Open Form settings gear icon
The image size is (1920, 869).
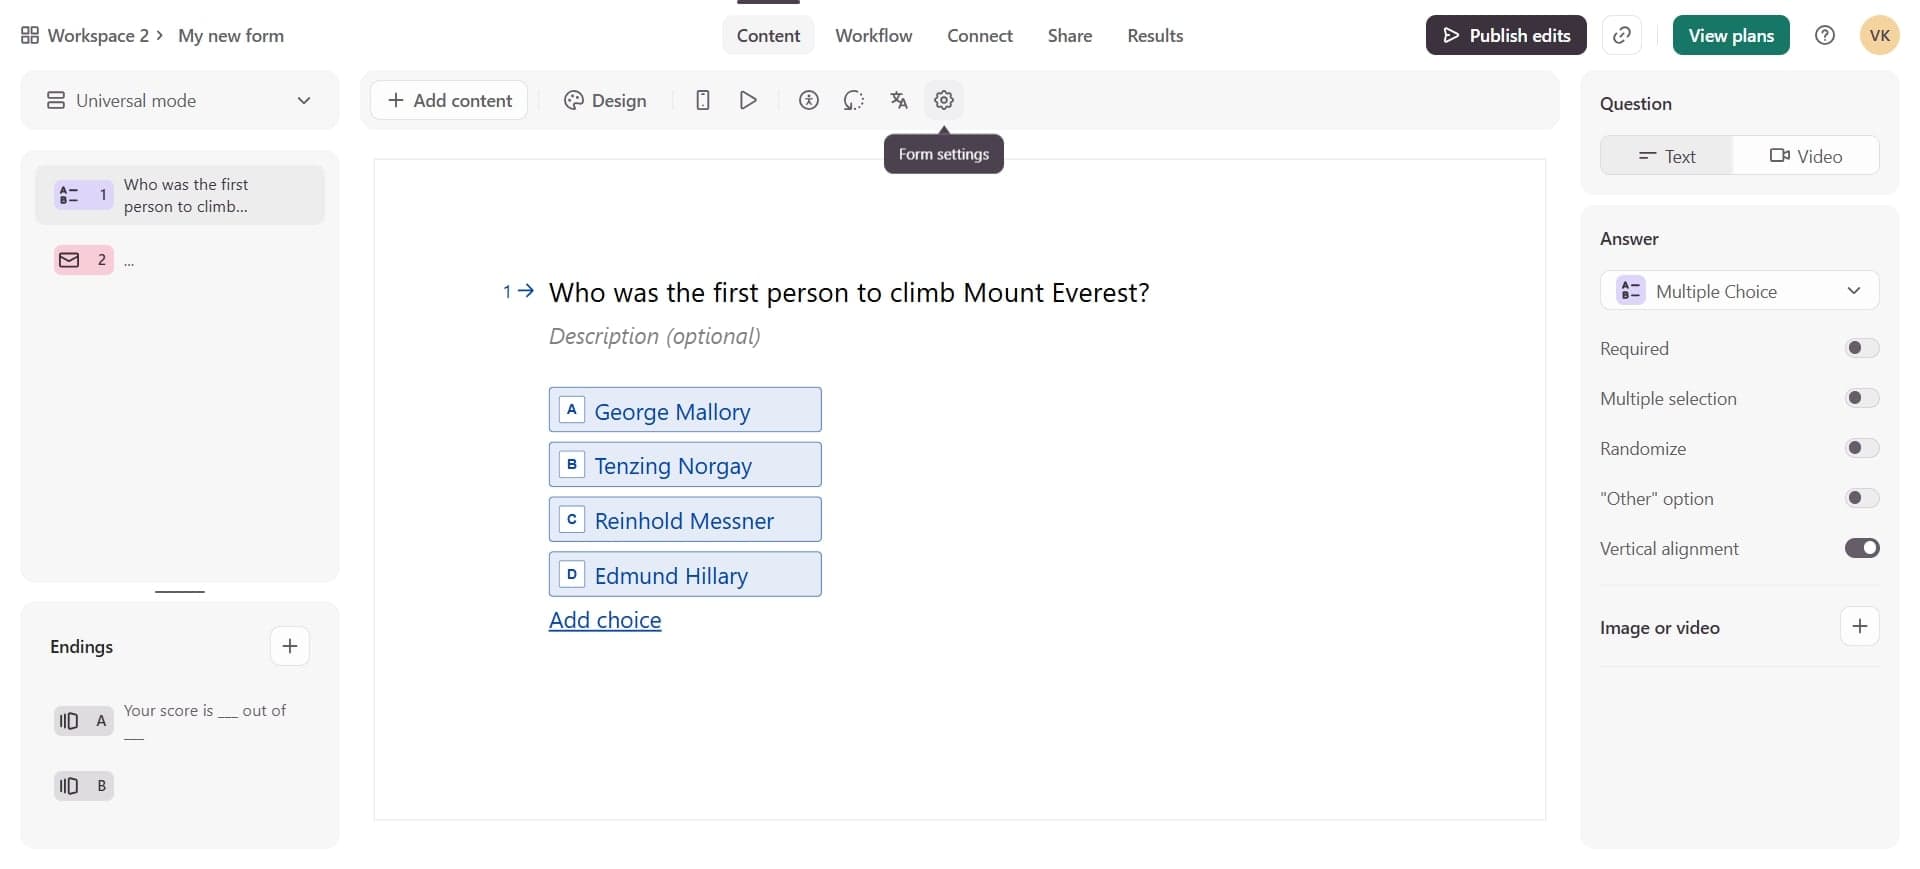click(943, 100)
